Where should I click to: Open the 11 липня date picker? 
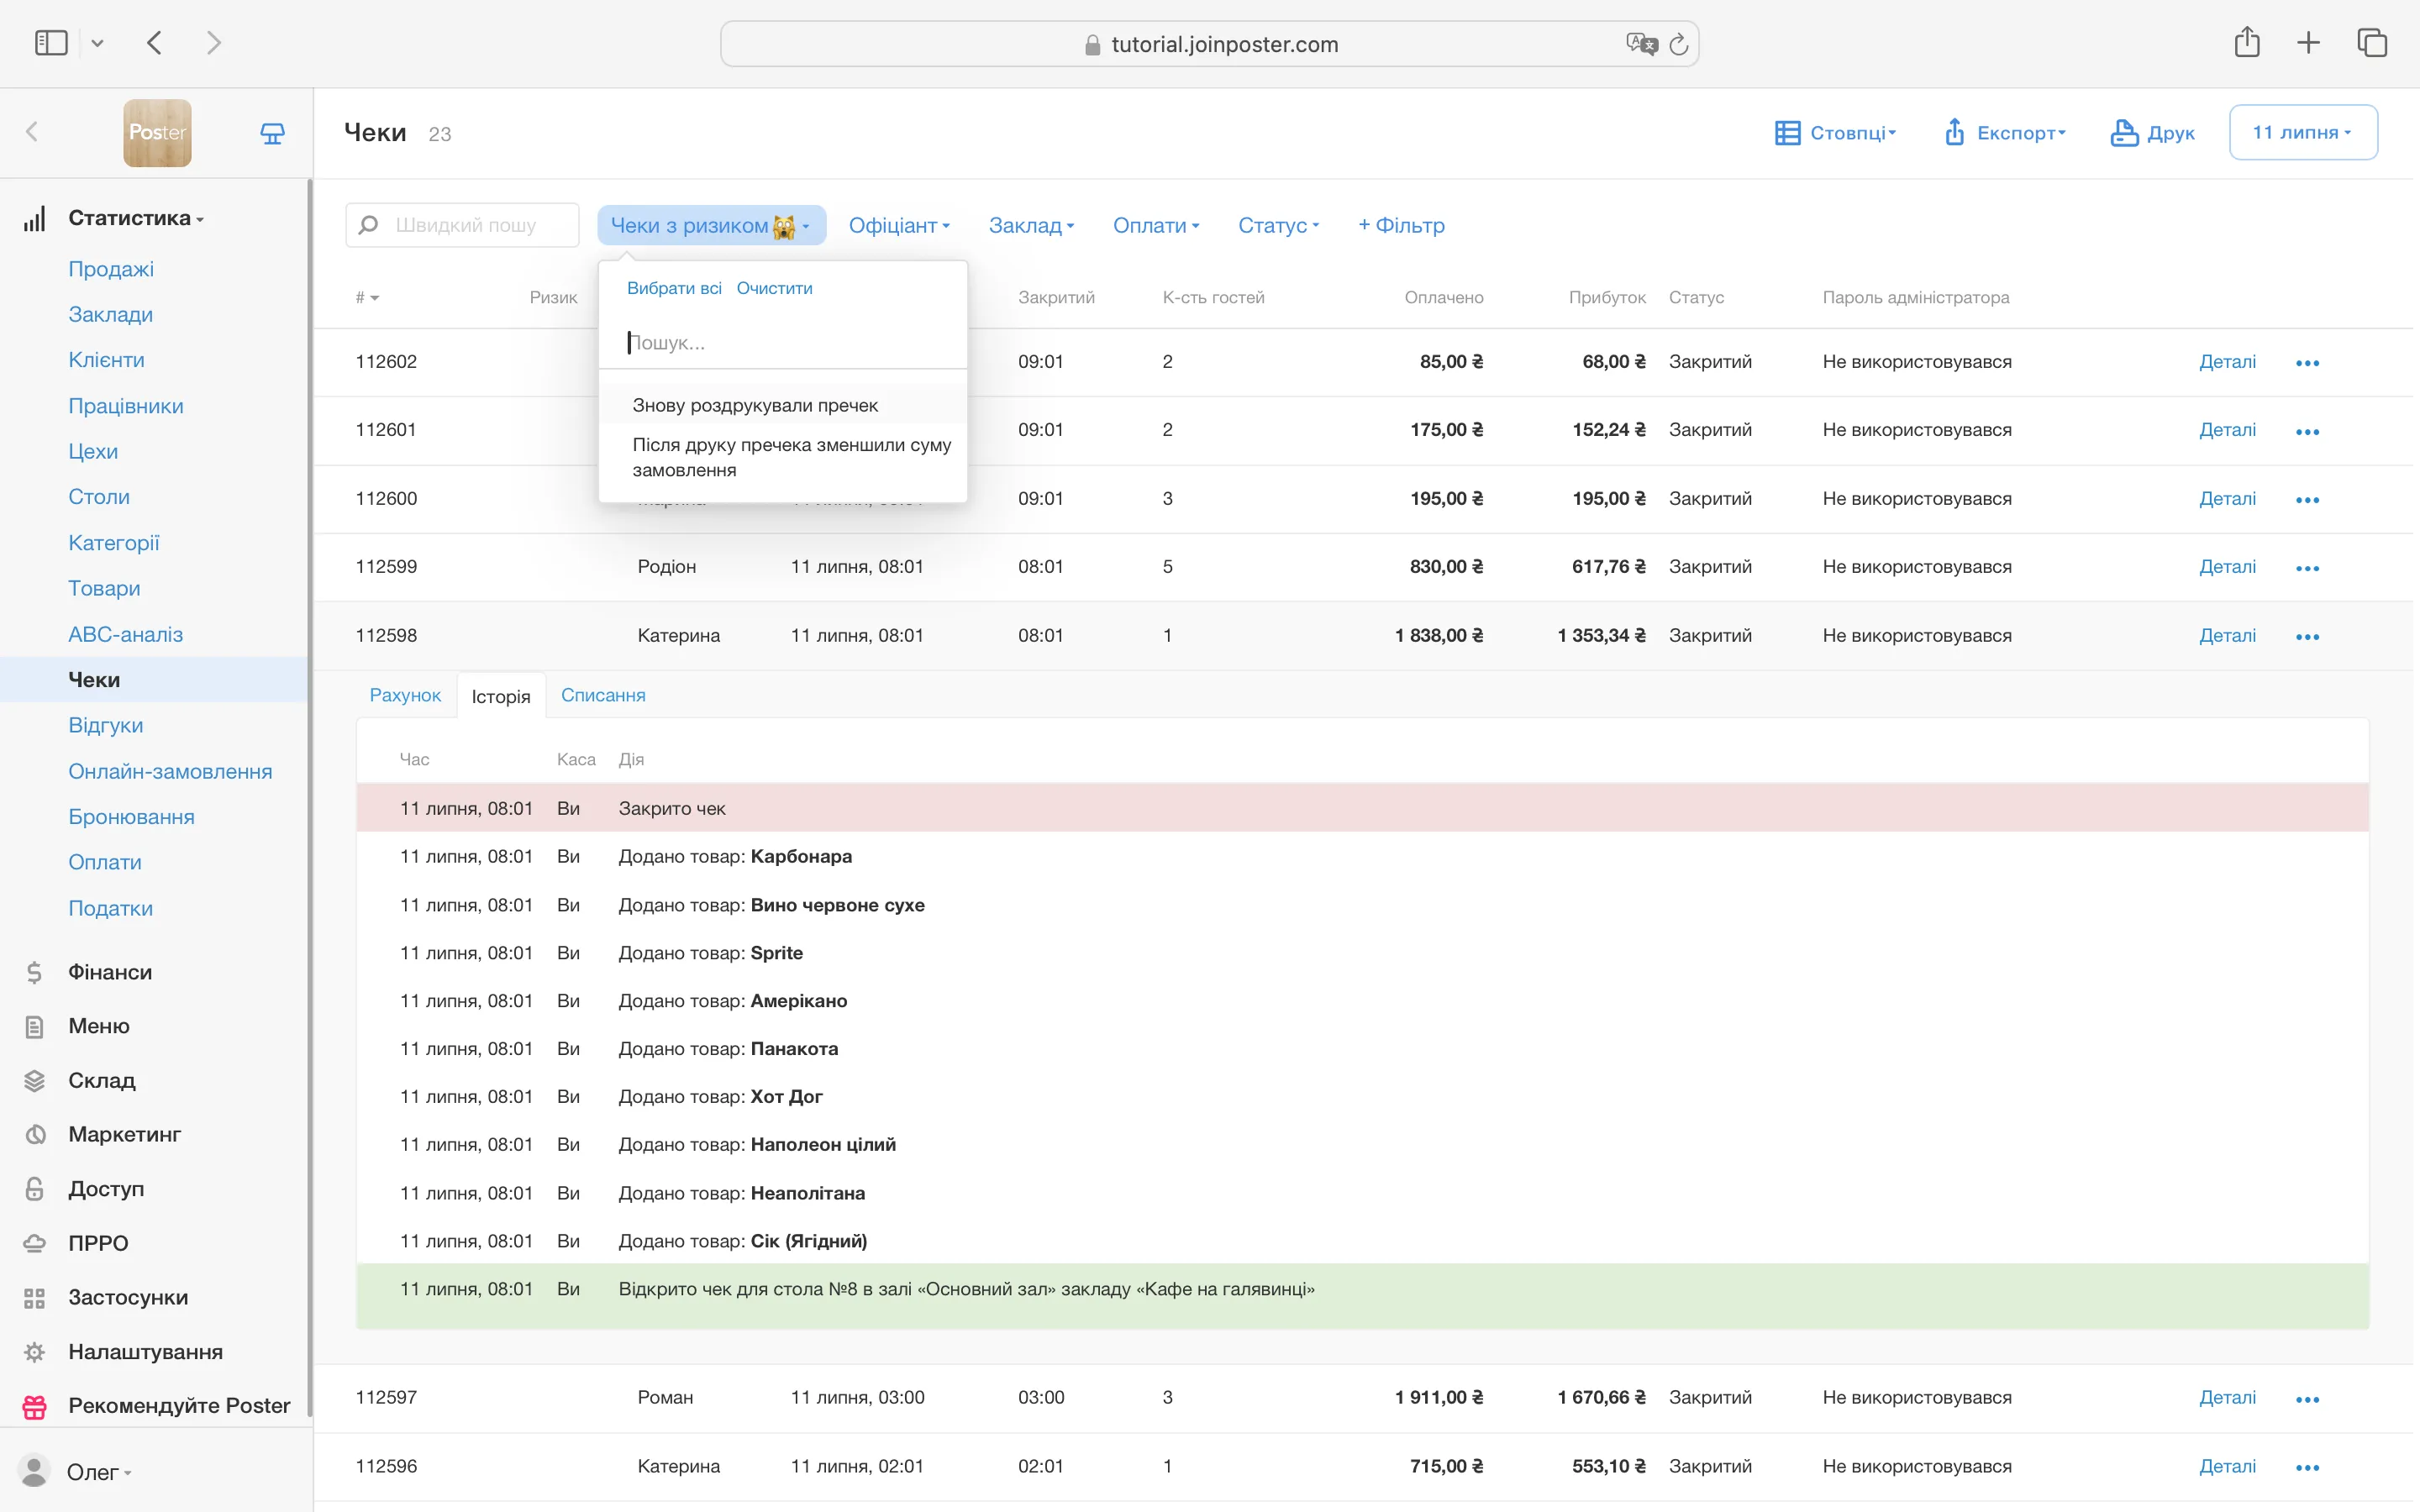click(2302, 132)
